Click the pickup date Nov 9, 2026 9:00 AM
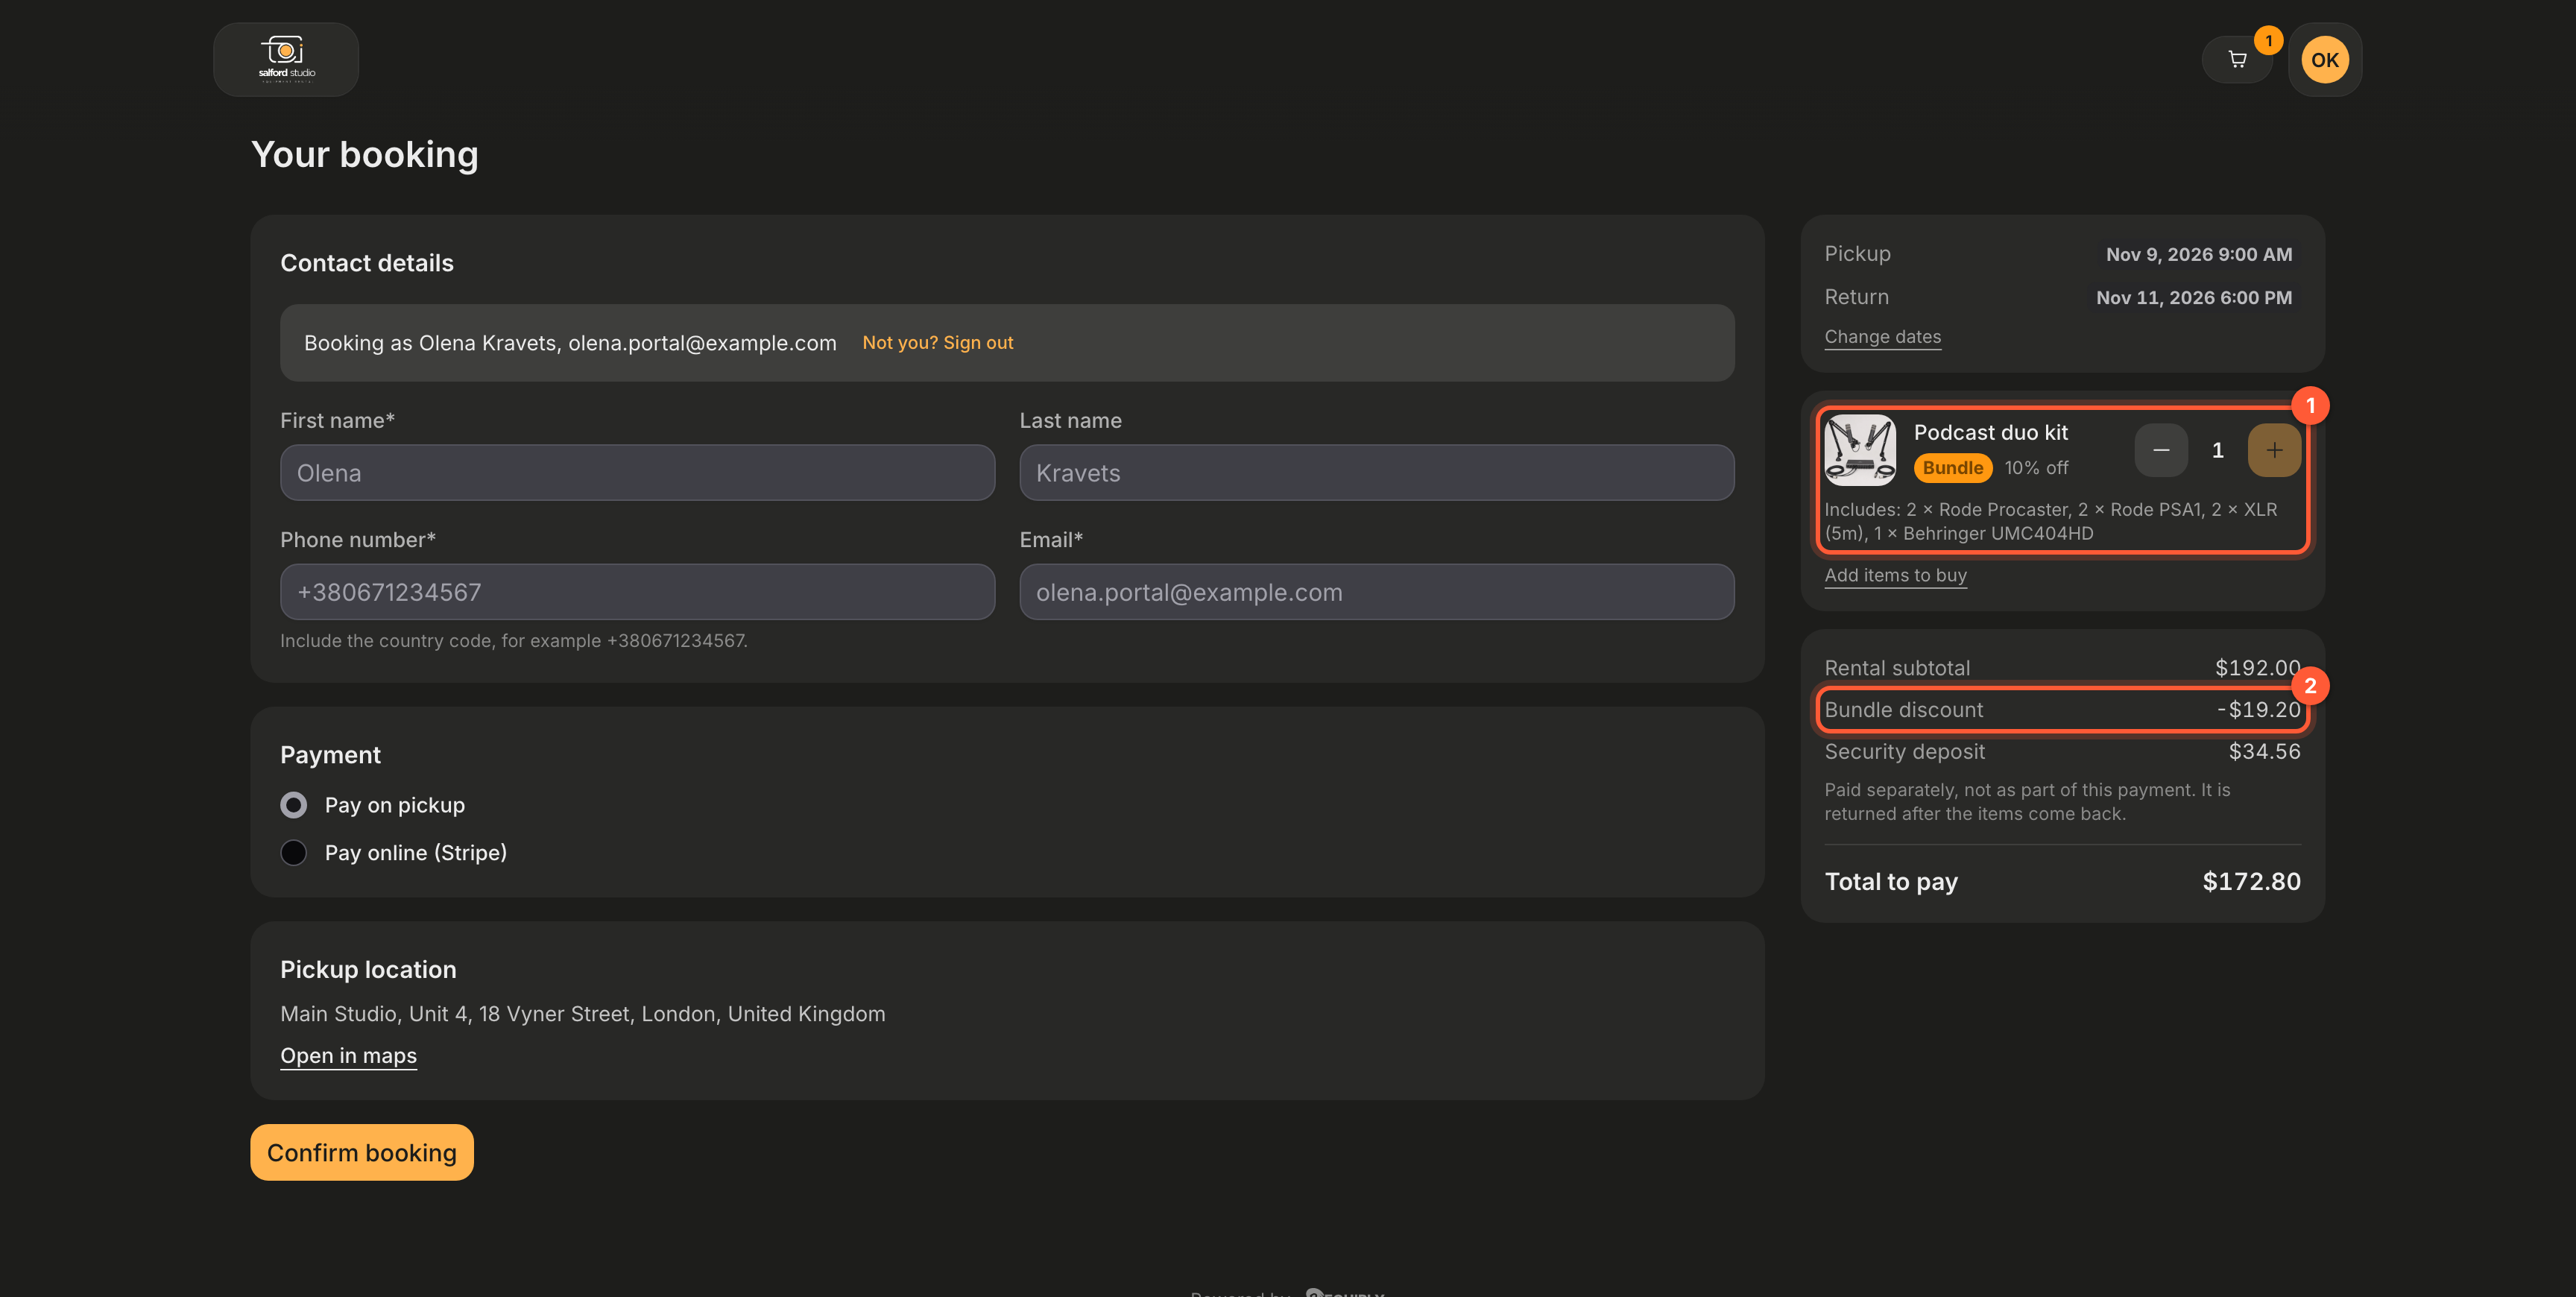 point(2198,255)
